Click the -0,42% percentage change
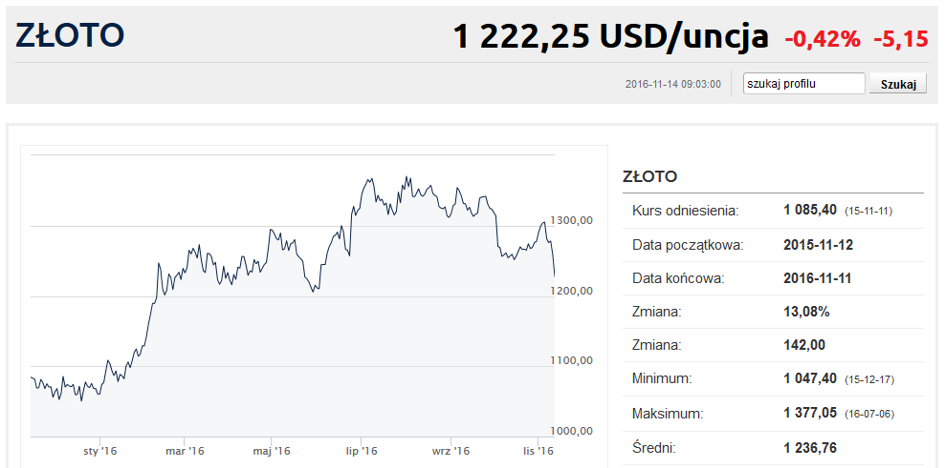The width and height of the screenshot is (945, 468). 823,40
